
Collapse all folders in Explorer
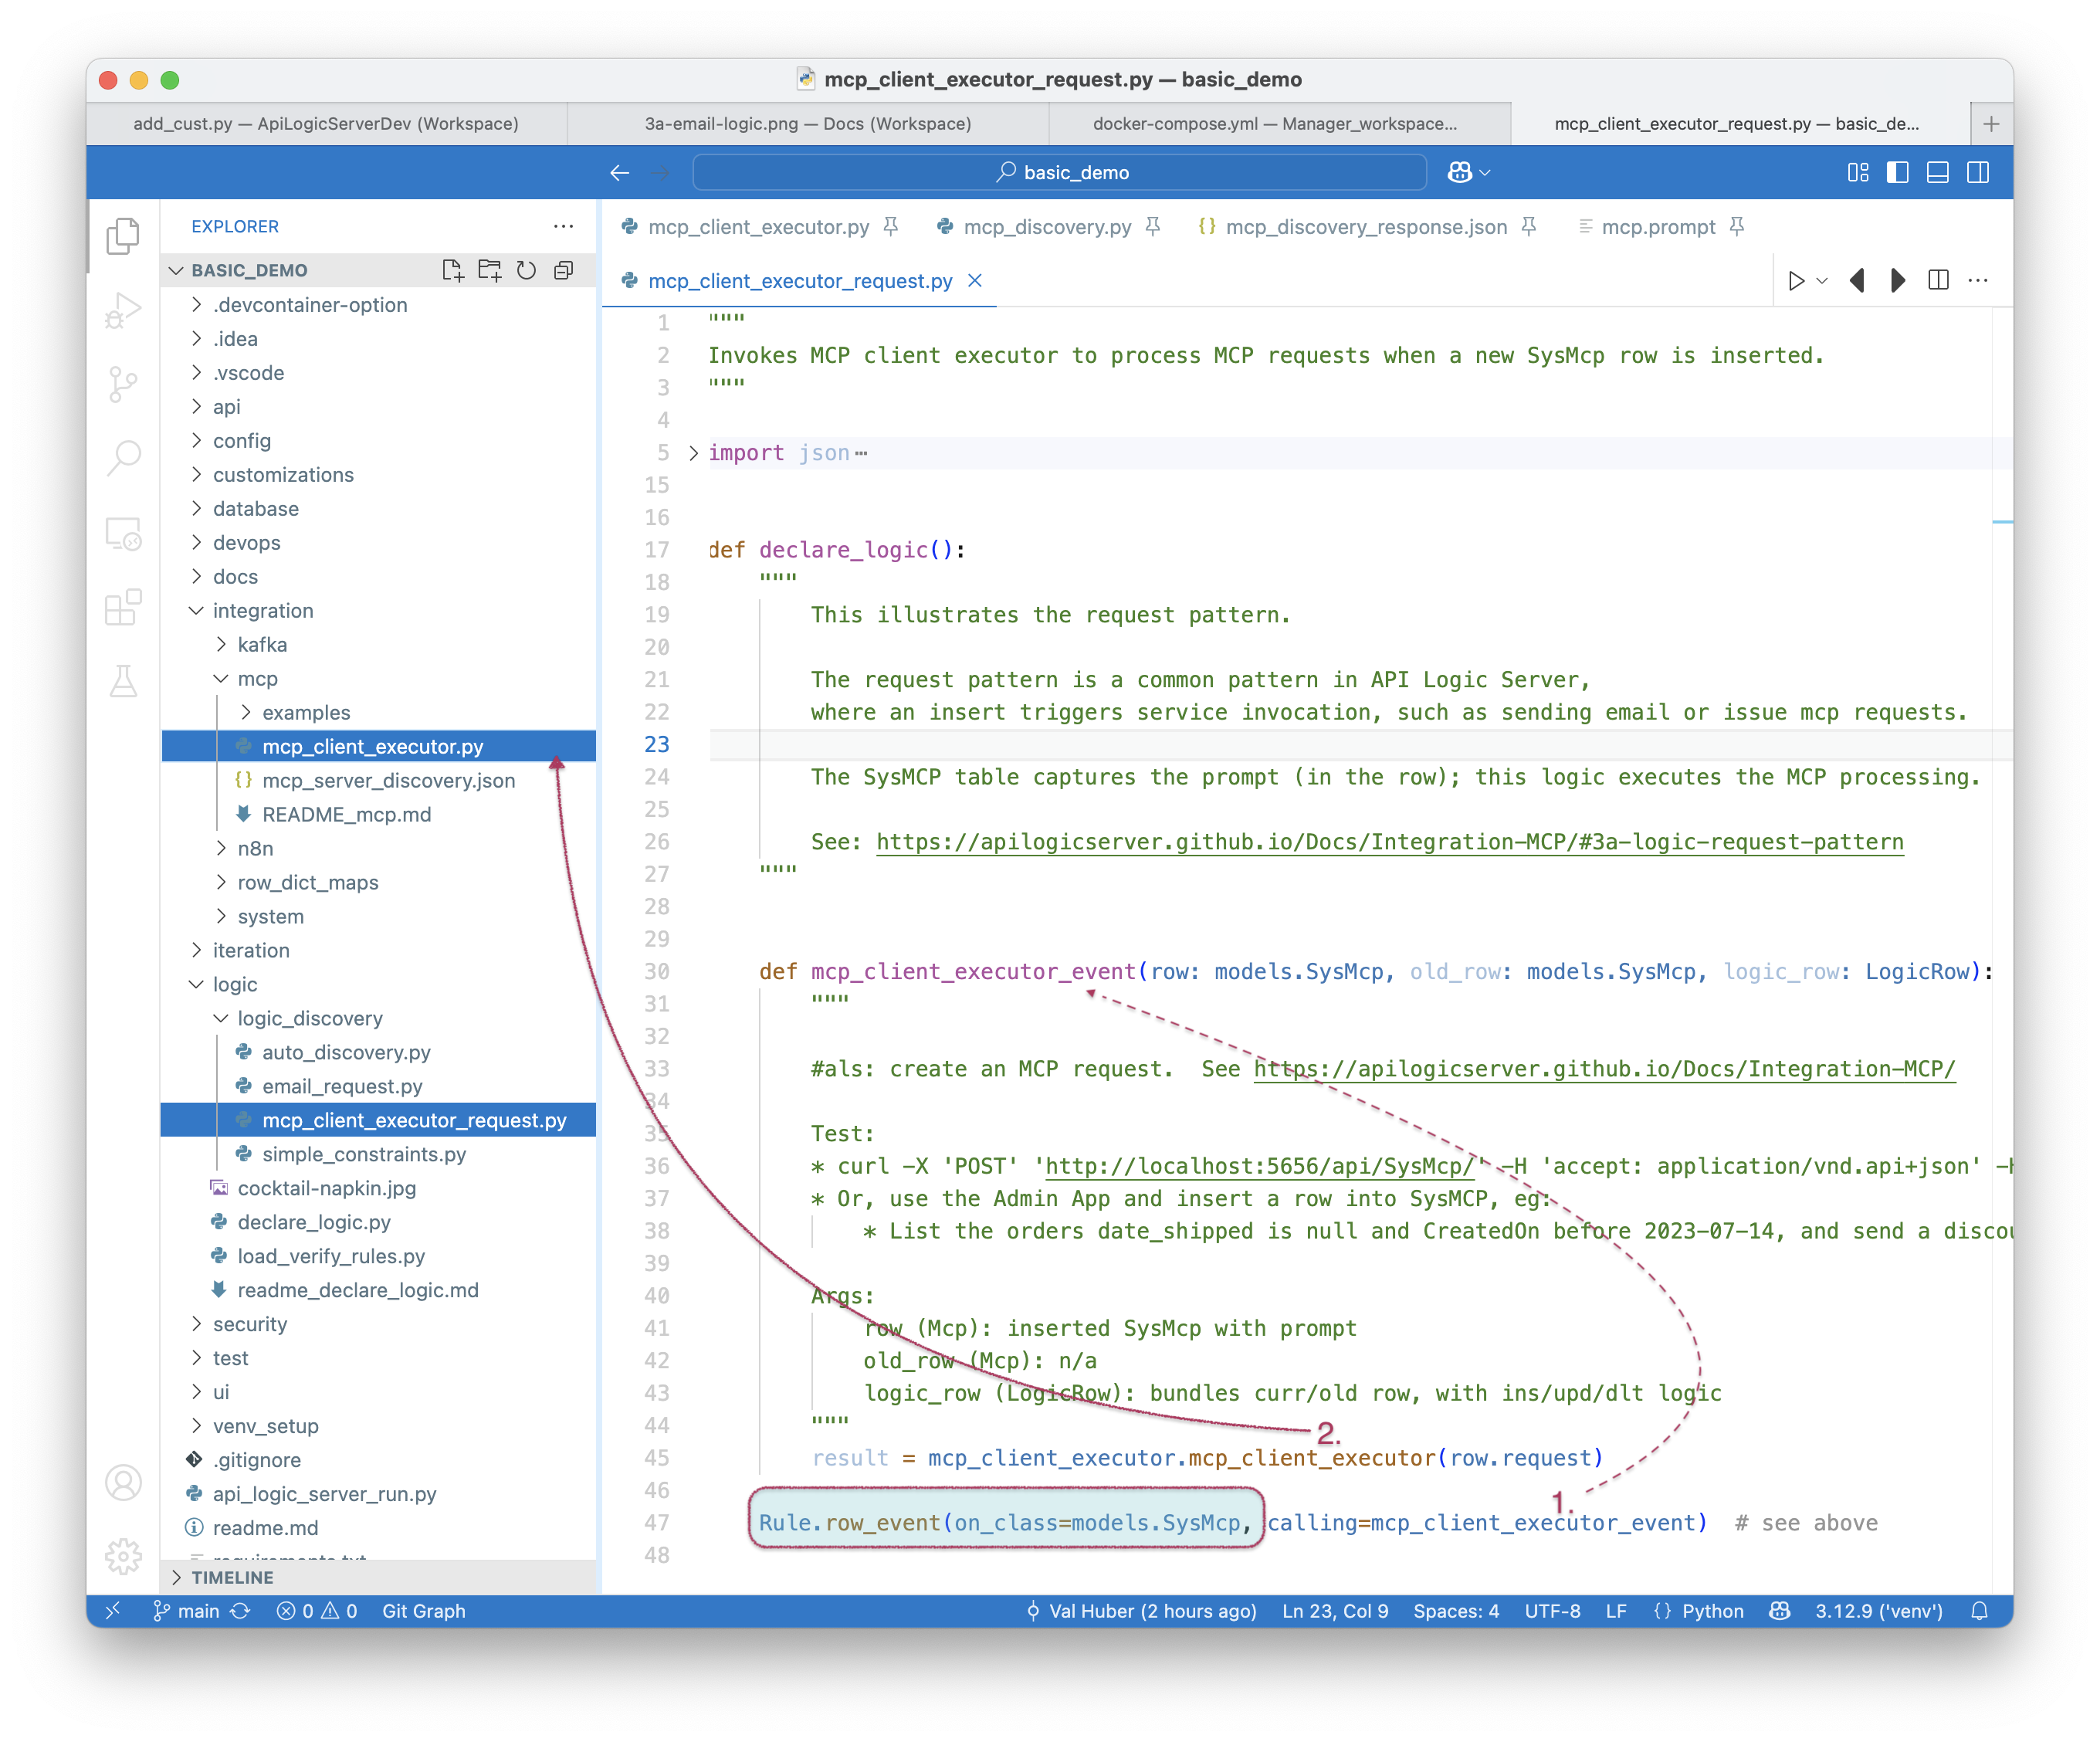tap(564, 270)
